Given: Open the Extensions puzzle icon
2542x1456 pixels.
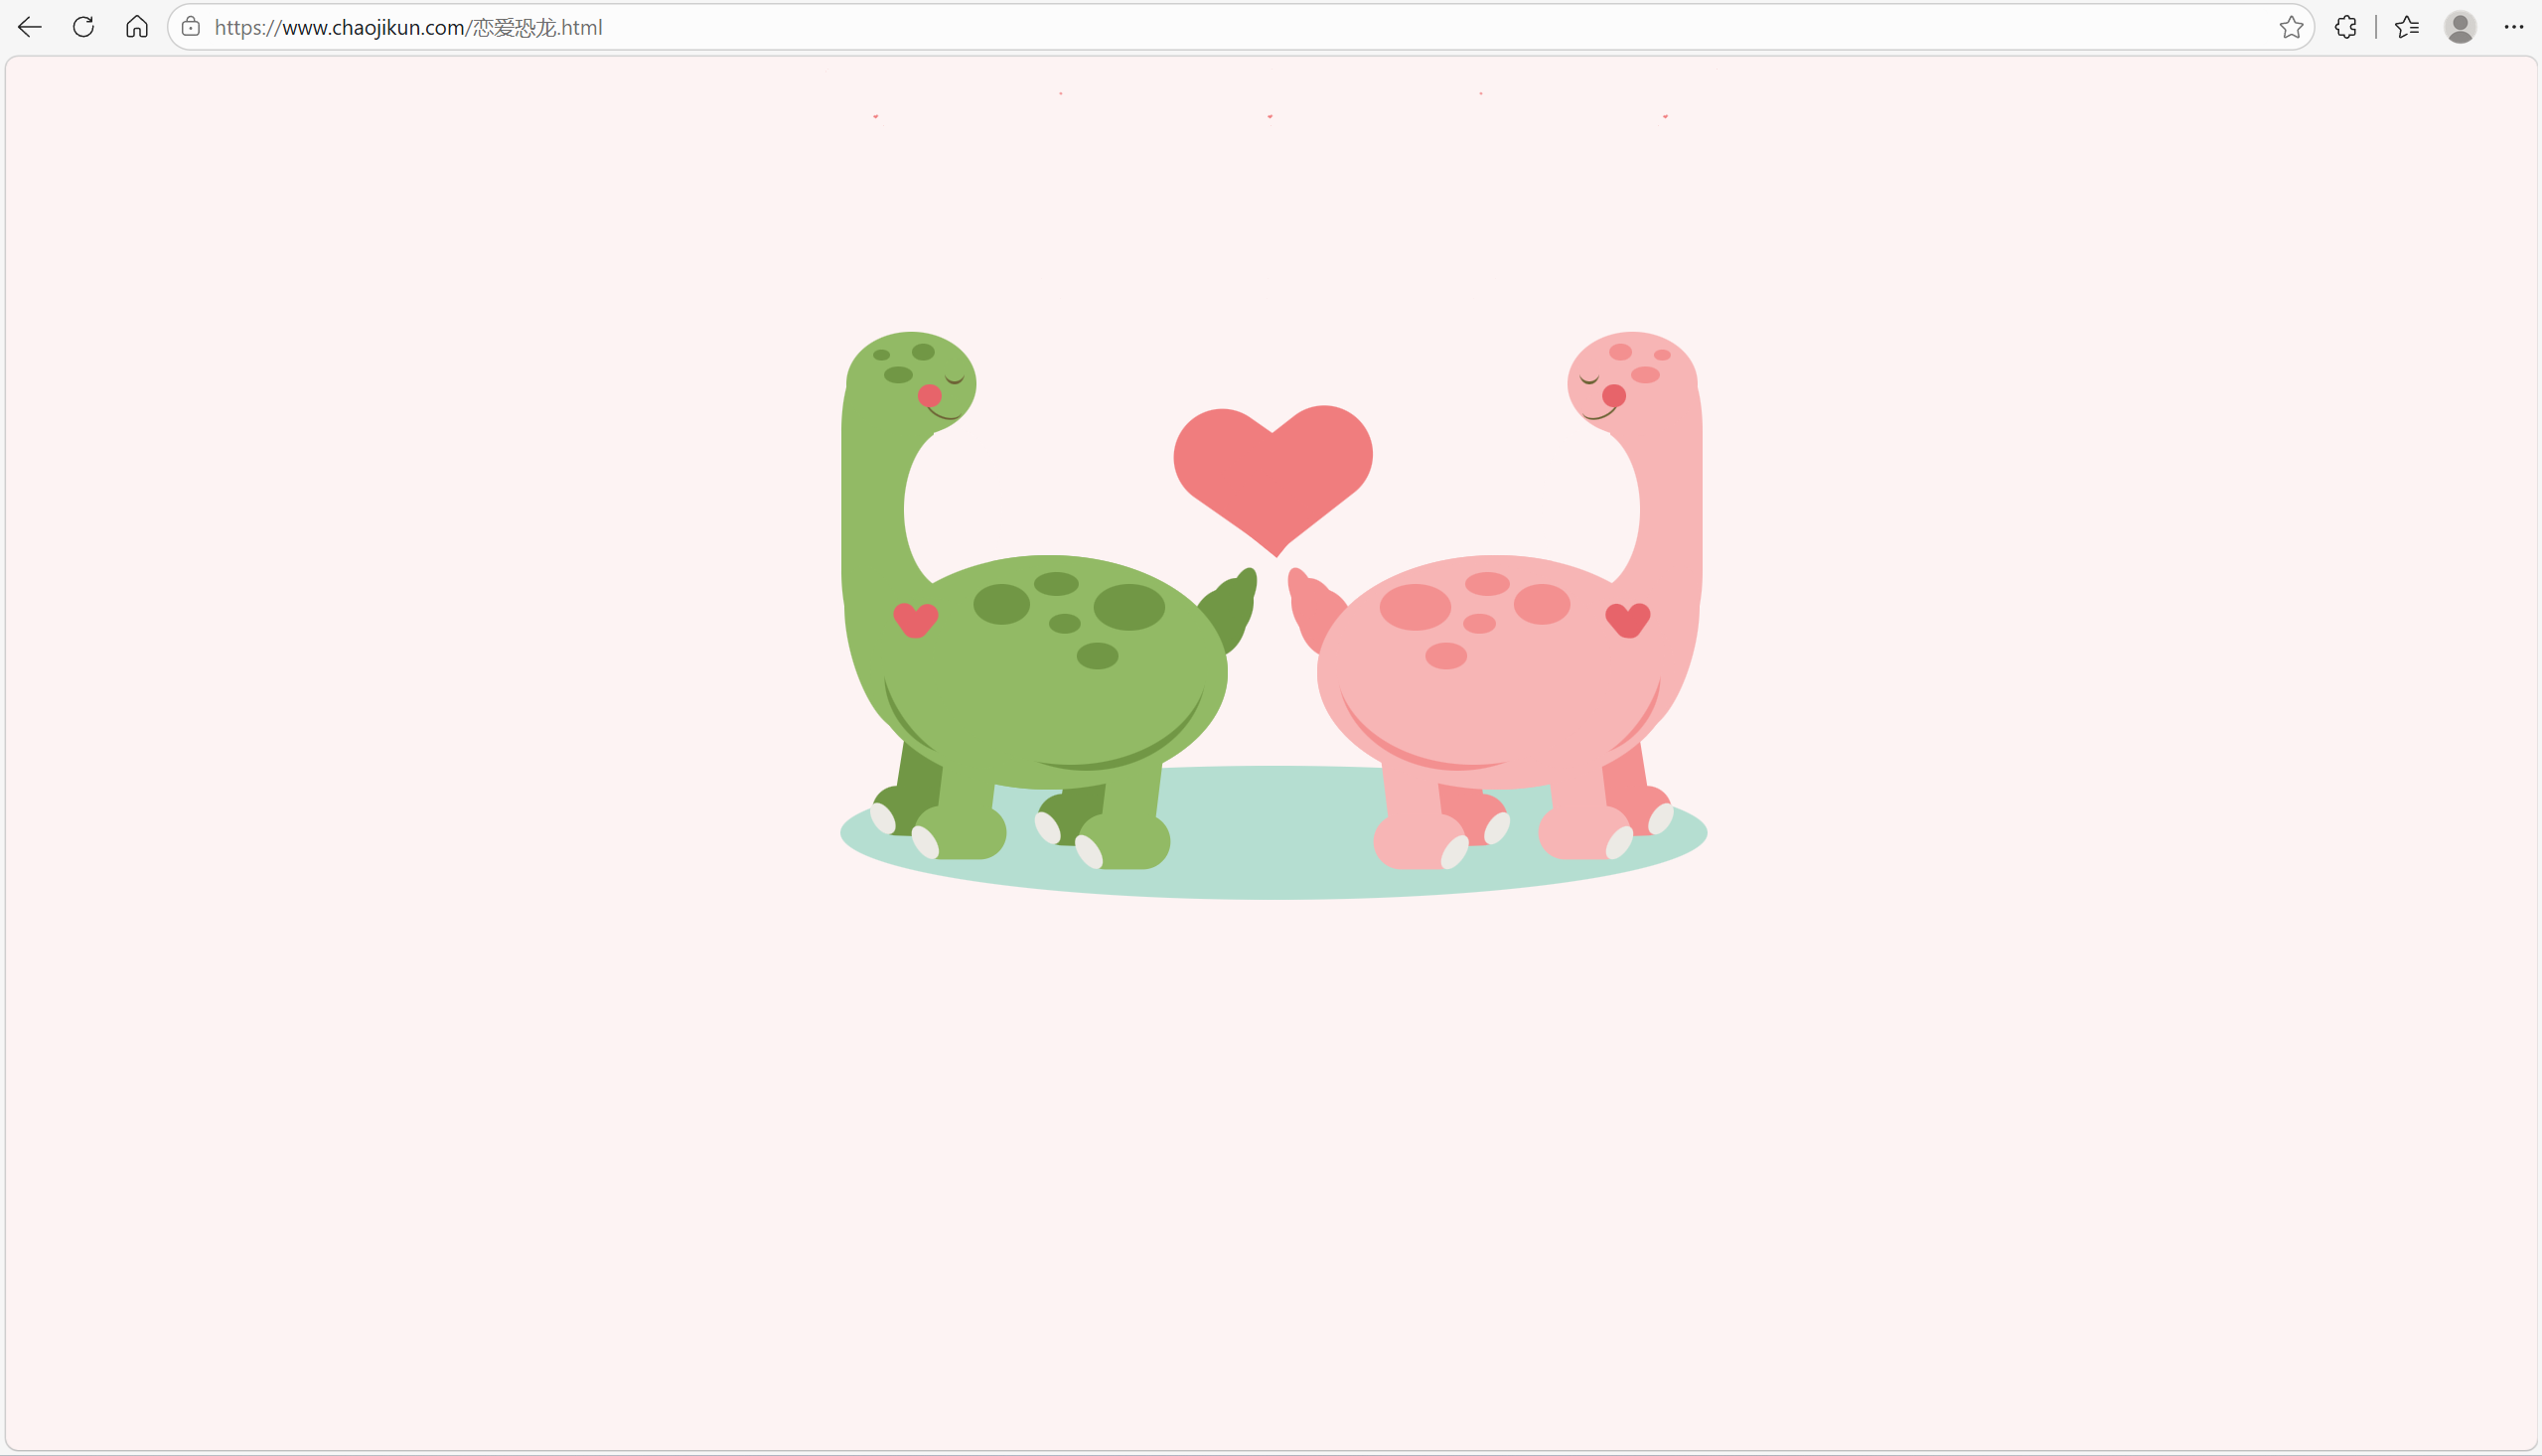Looking at the screenshot, I should coord(2345,27).
